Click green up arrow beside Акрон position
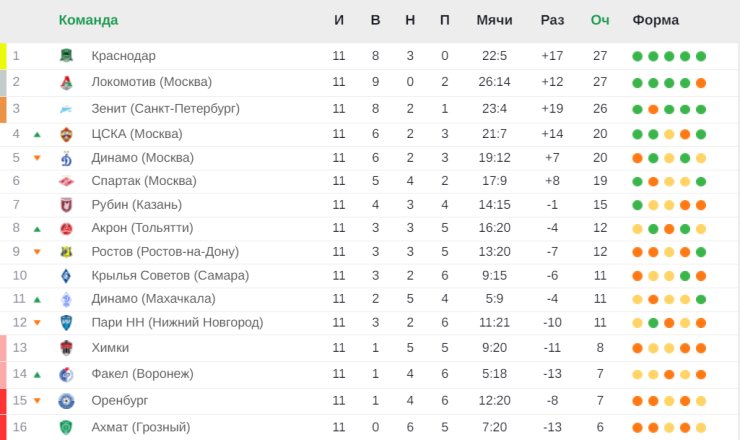This screenshot has height=440, width=740. coord(37,229)
